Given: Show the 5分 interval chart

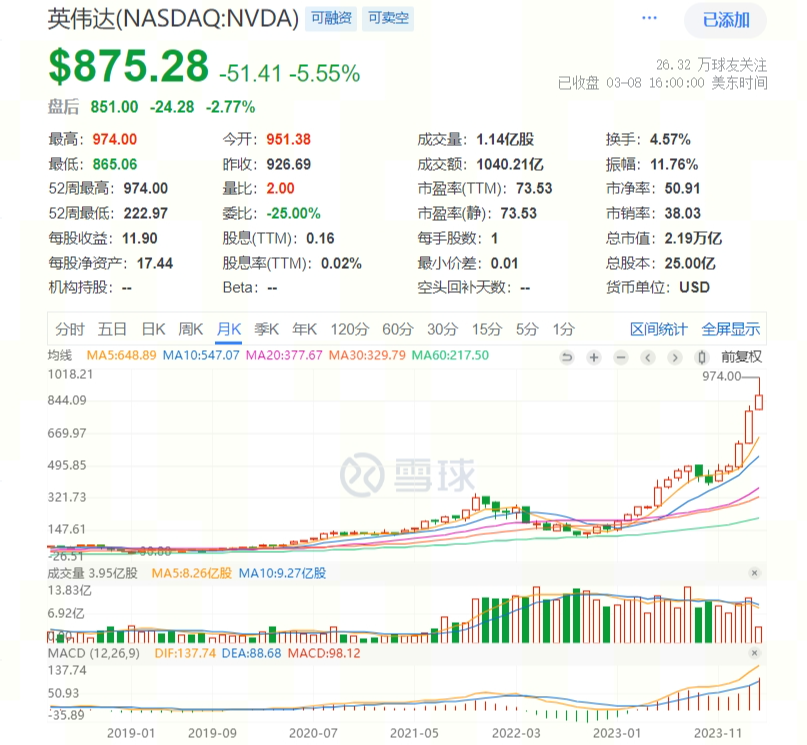Looking at the screenshot, I should coord(527,329).
